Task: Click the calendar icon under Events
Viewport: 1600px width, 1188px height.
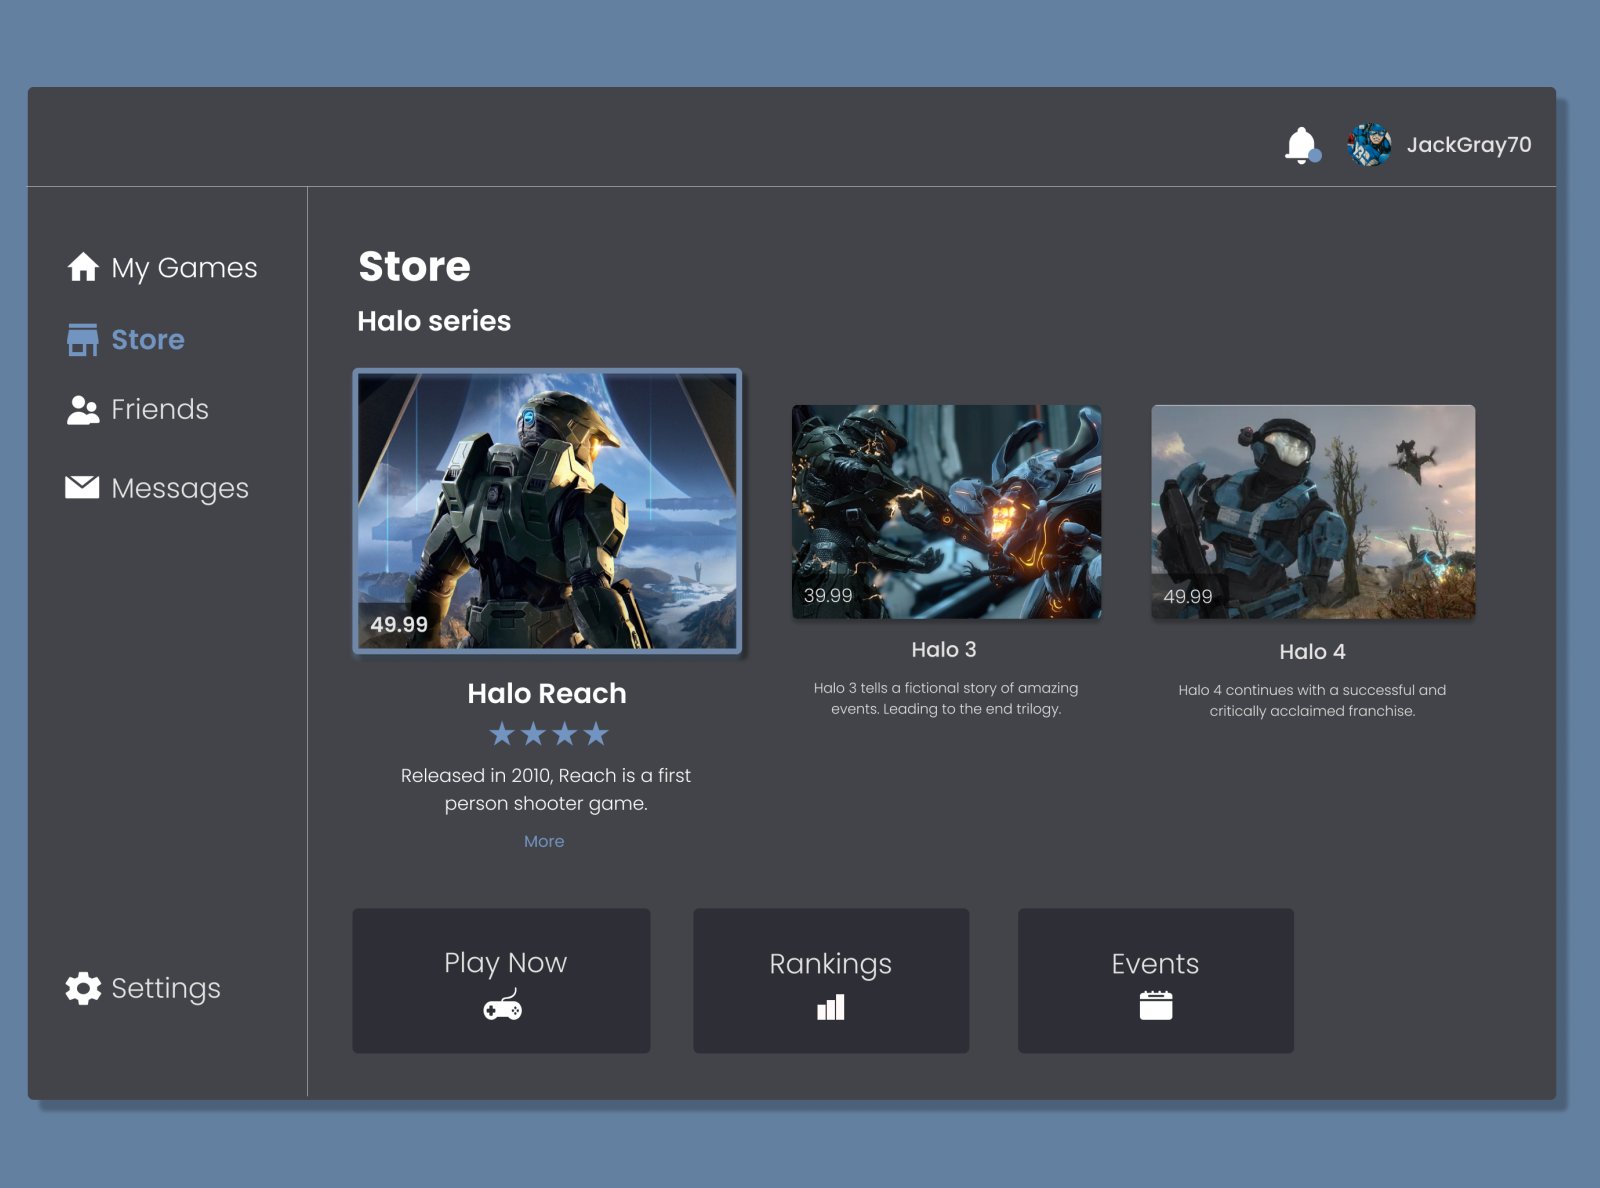Action: tap(1155, 1005)
